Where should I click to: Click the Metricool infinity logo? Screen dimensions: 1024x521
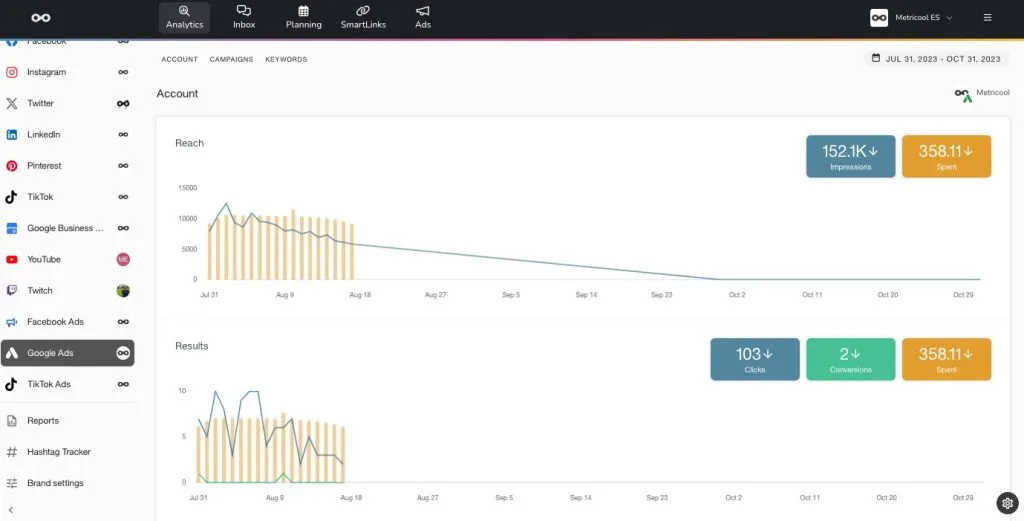coord(40,18)
